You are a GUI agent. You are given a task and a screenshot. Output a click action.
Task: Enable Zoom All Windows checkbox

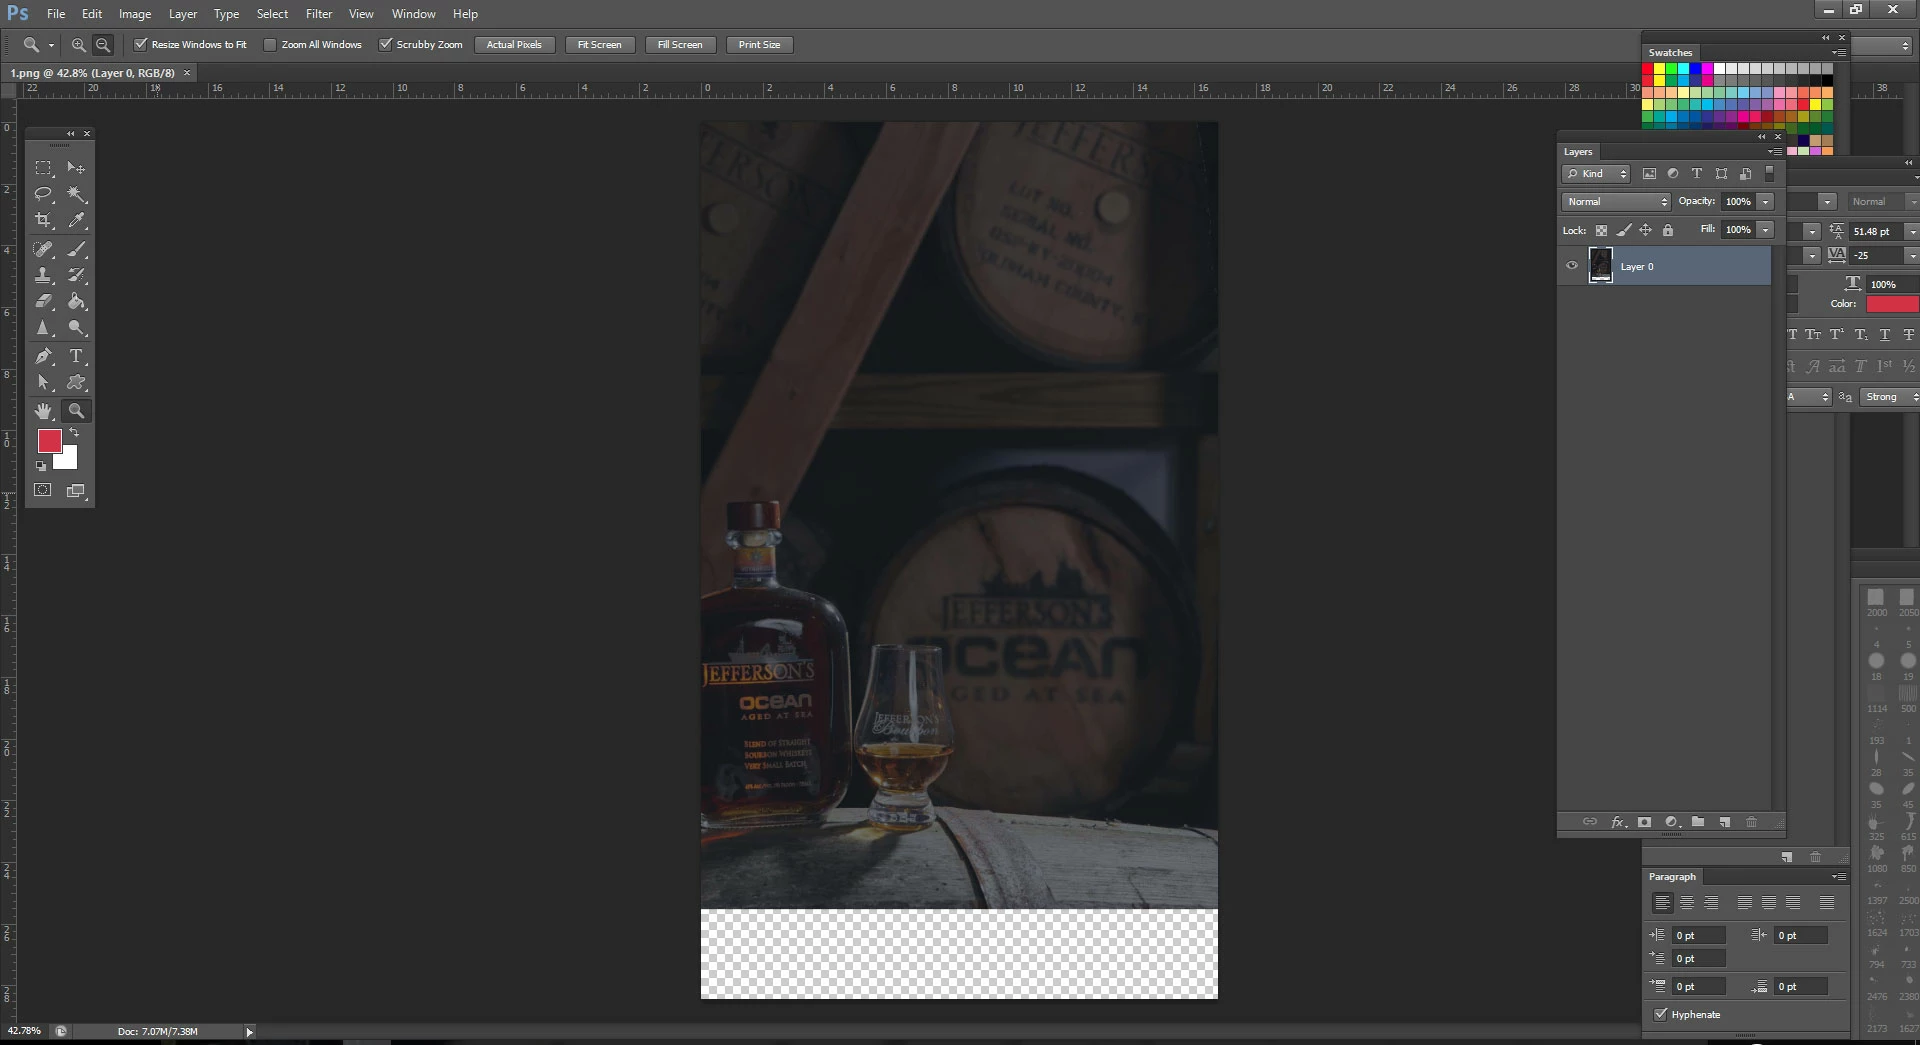(x=270, y=45)
